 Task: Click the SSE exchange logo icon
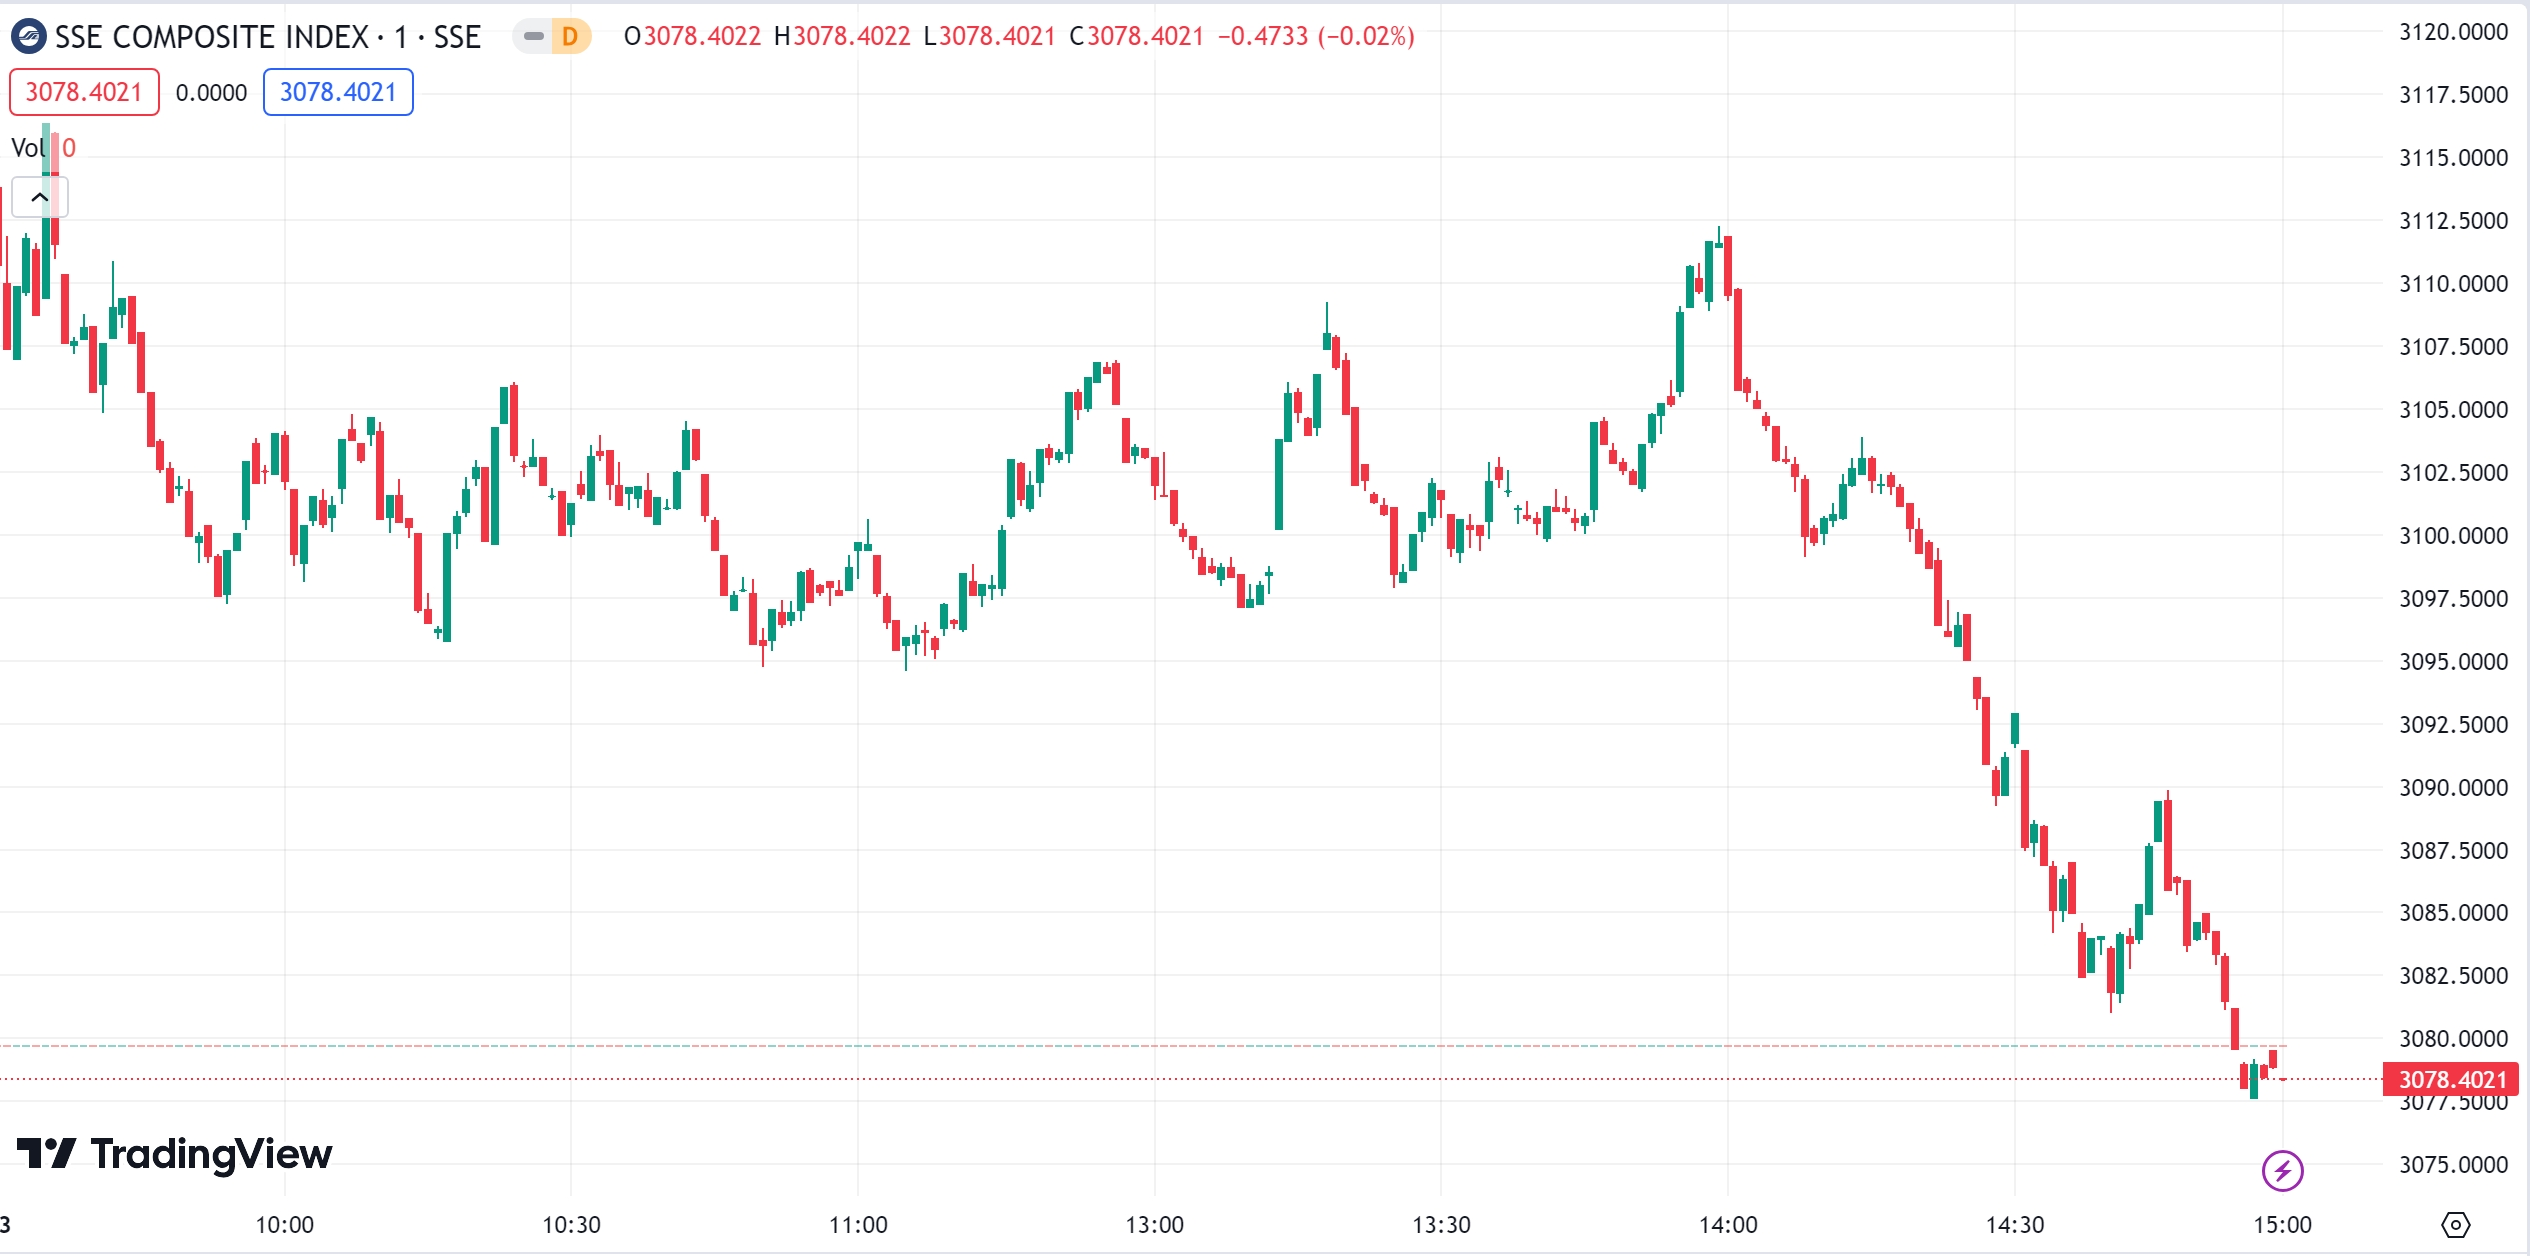pyautogui.click(x=28, y=37)
